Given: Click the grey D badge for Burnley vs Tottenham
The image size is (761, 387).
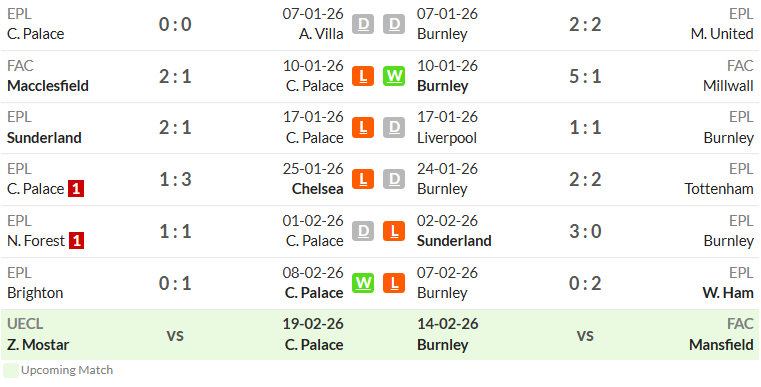Looking at the screenshot, I should click(x=394, y=179).
